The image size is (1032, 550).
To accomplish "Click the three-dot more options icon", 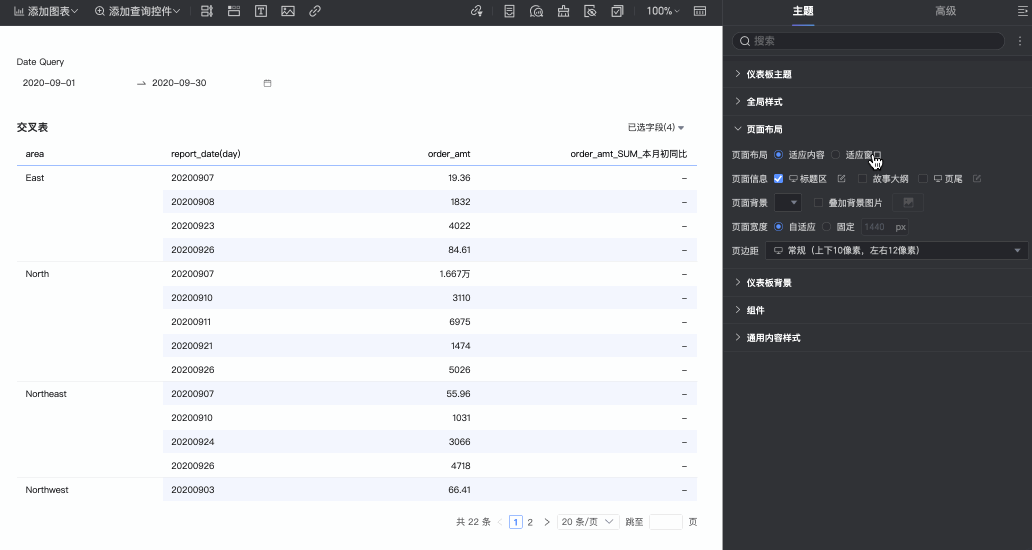I will (x=1019, y=41).
